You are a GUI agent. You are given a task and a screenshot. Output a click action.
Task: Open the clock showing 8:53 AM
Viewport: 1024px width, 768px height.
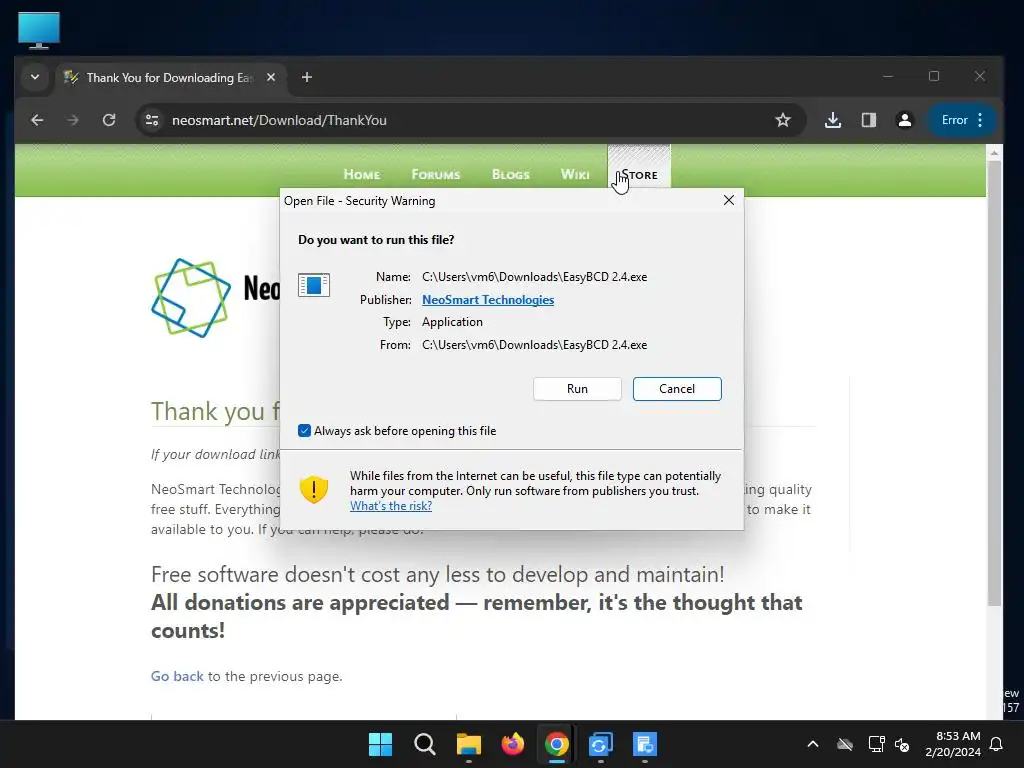(953, 744)
